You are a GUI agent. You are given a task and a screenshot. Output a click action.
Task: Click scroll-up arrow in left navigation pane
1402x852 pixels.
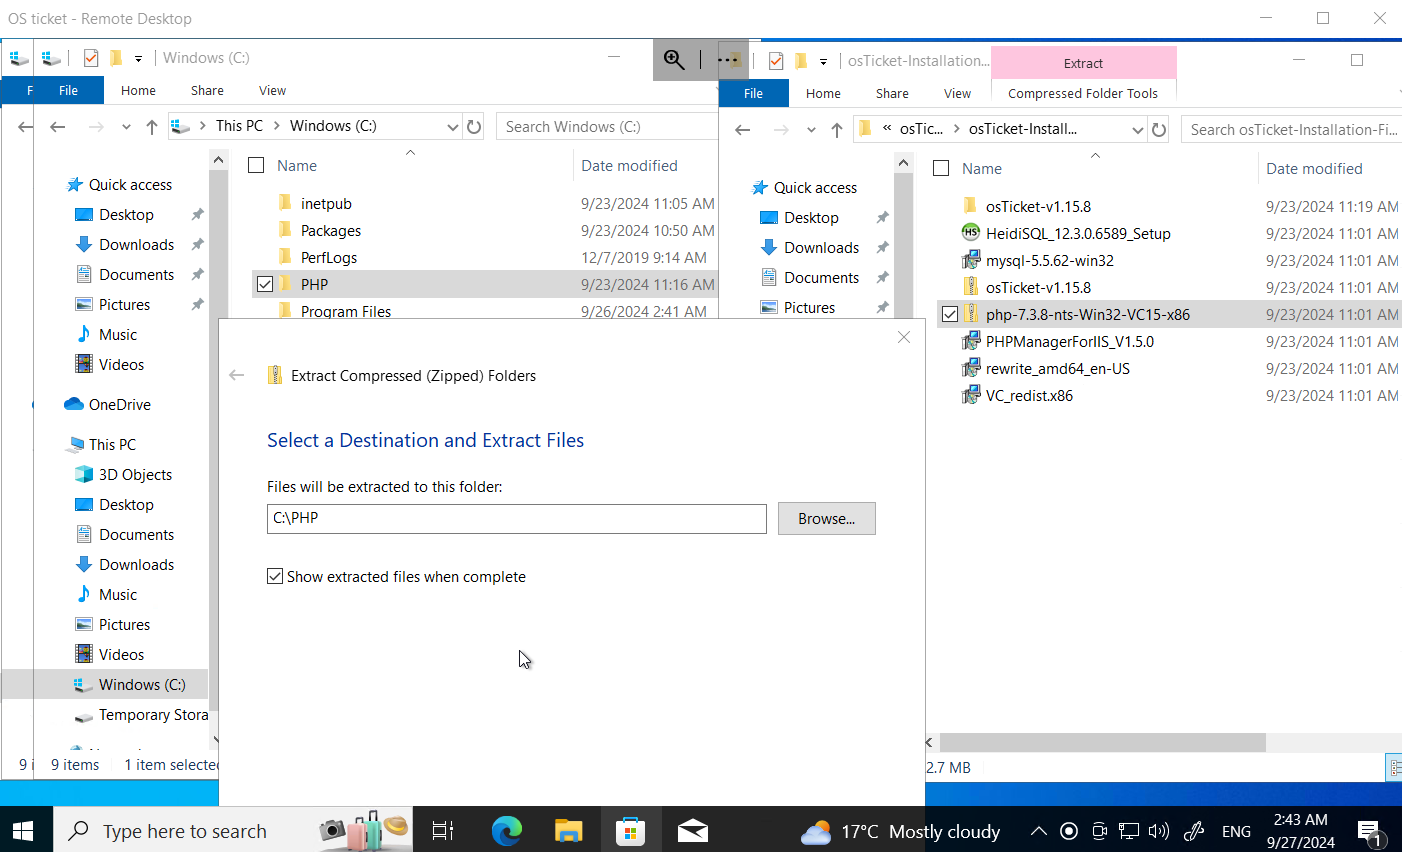[x=218, y=160]
